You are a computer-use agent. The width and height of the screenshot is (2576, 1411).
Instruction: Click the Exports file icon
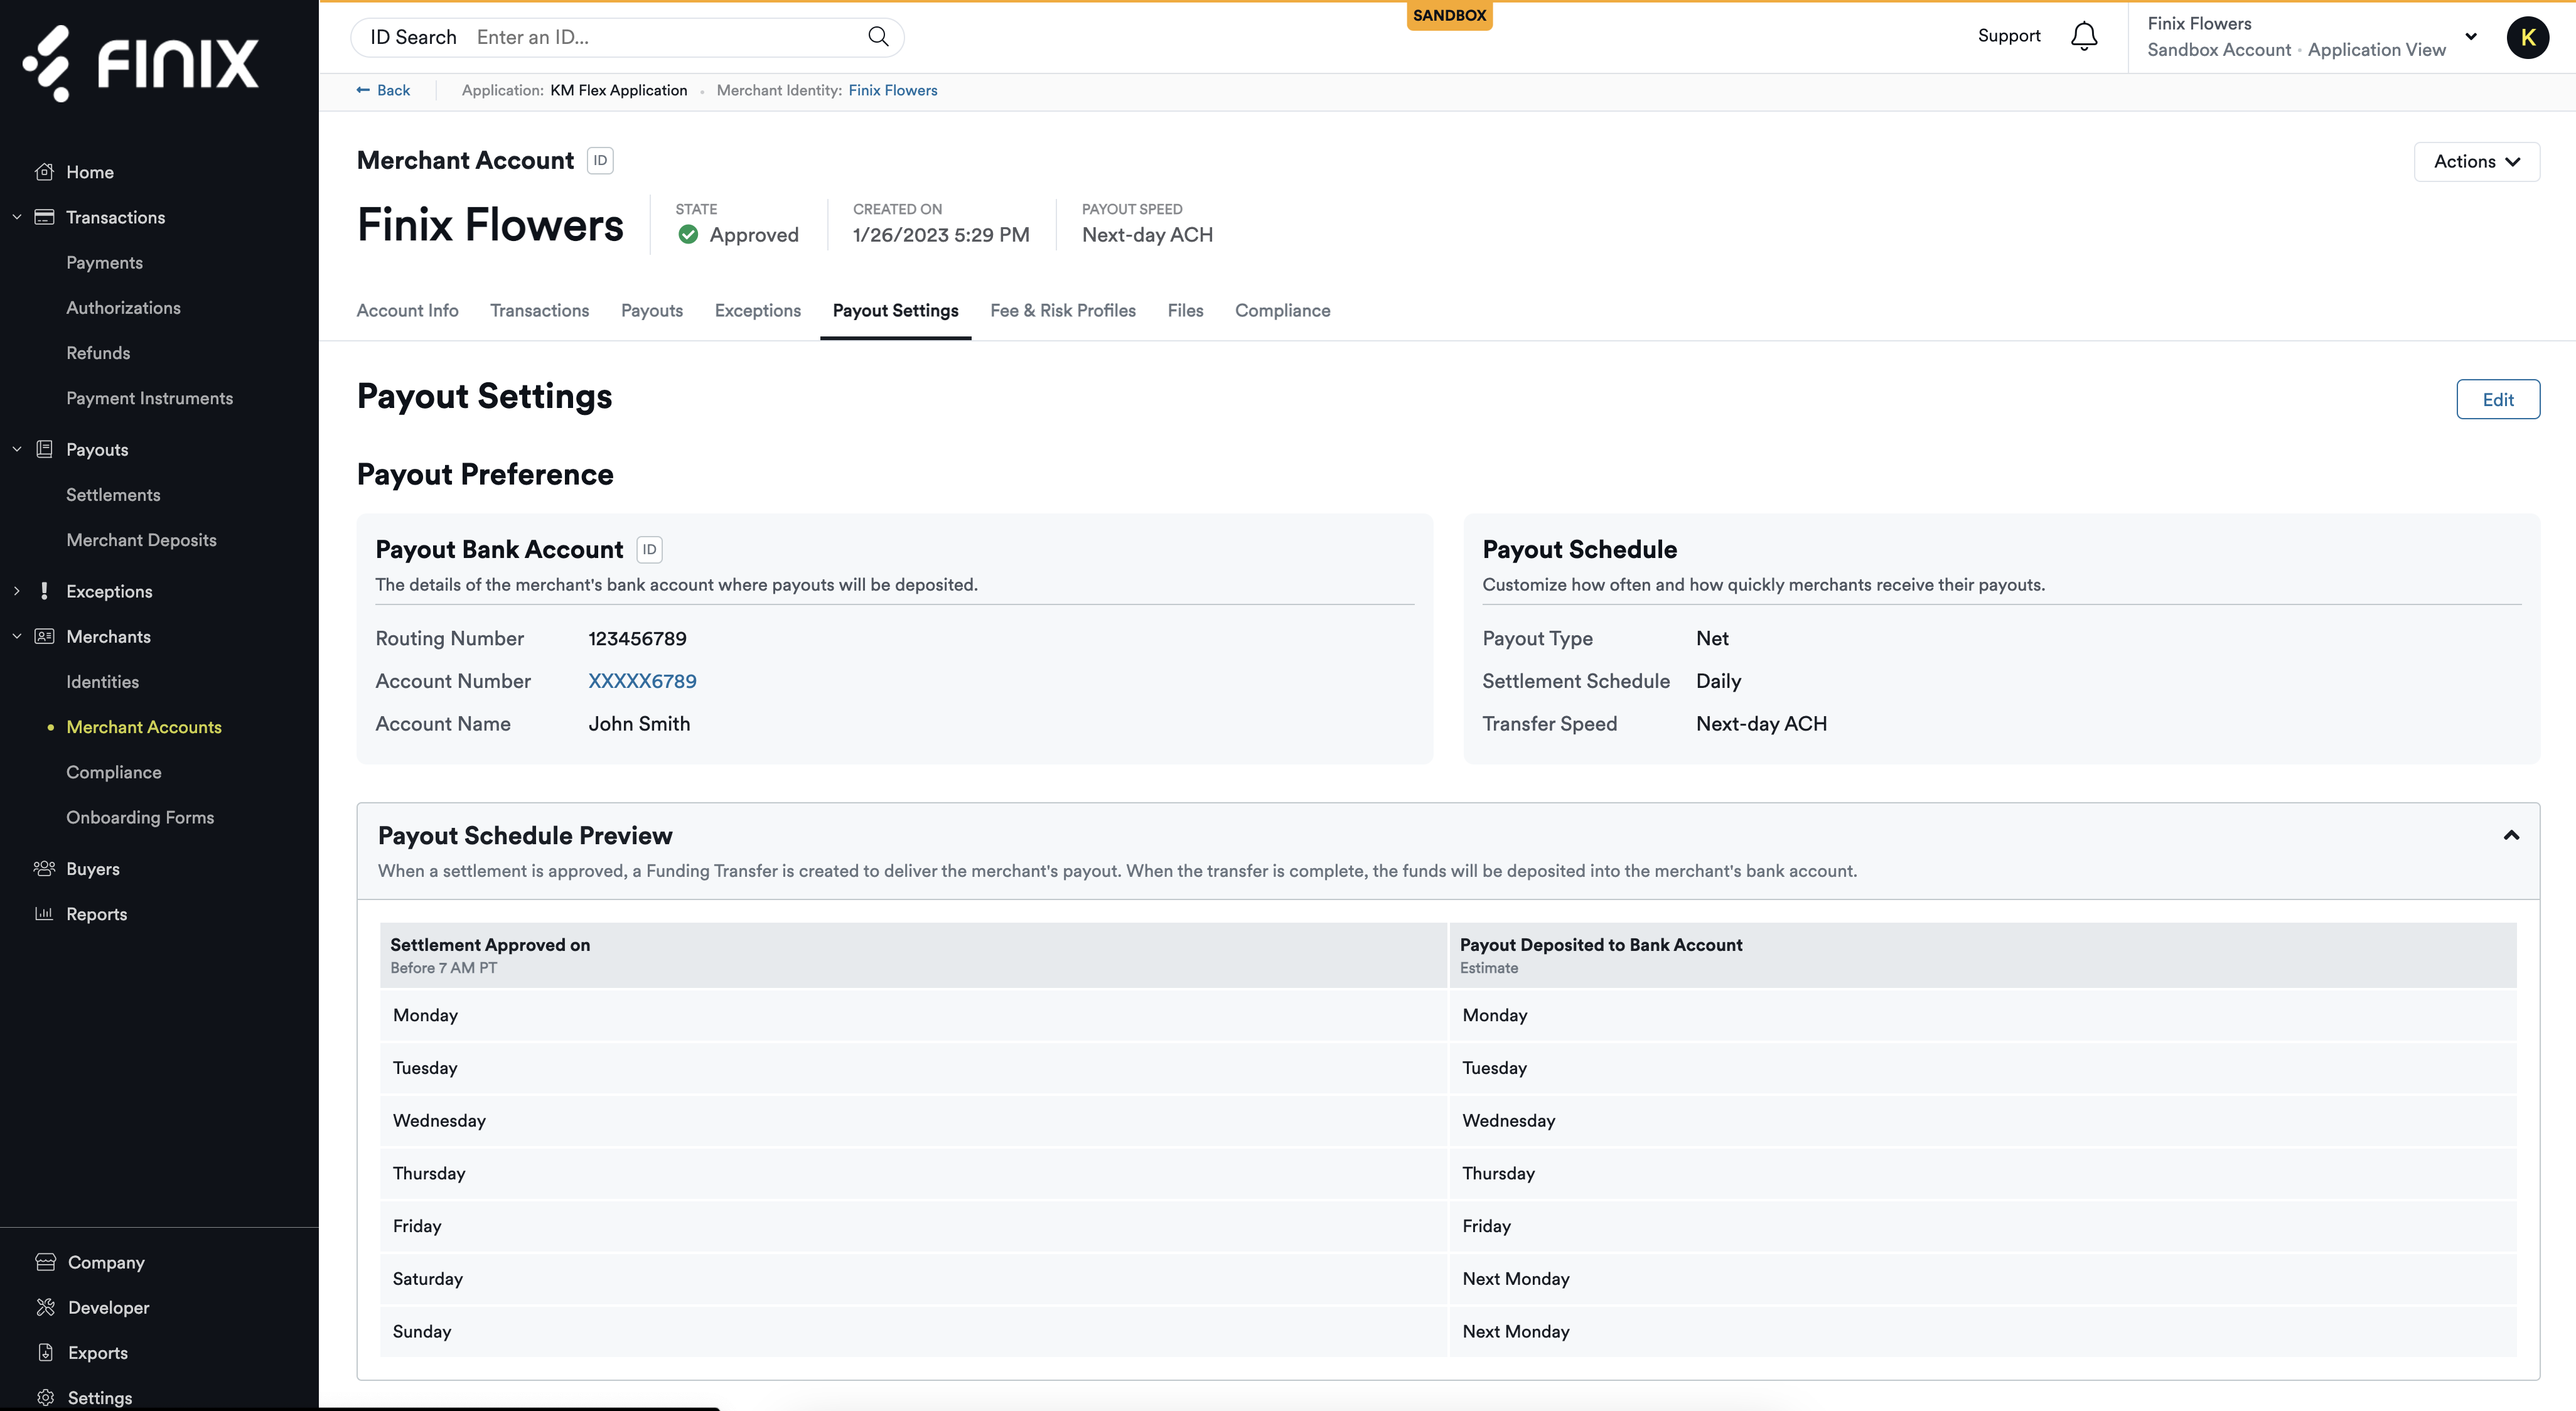[x=45, y=1352]
